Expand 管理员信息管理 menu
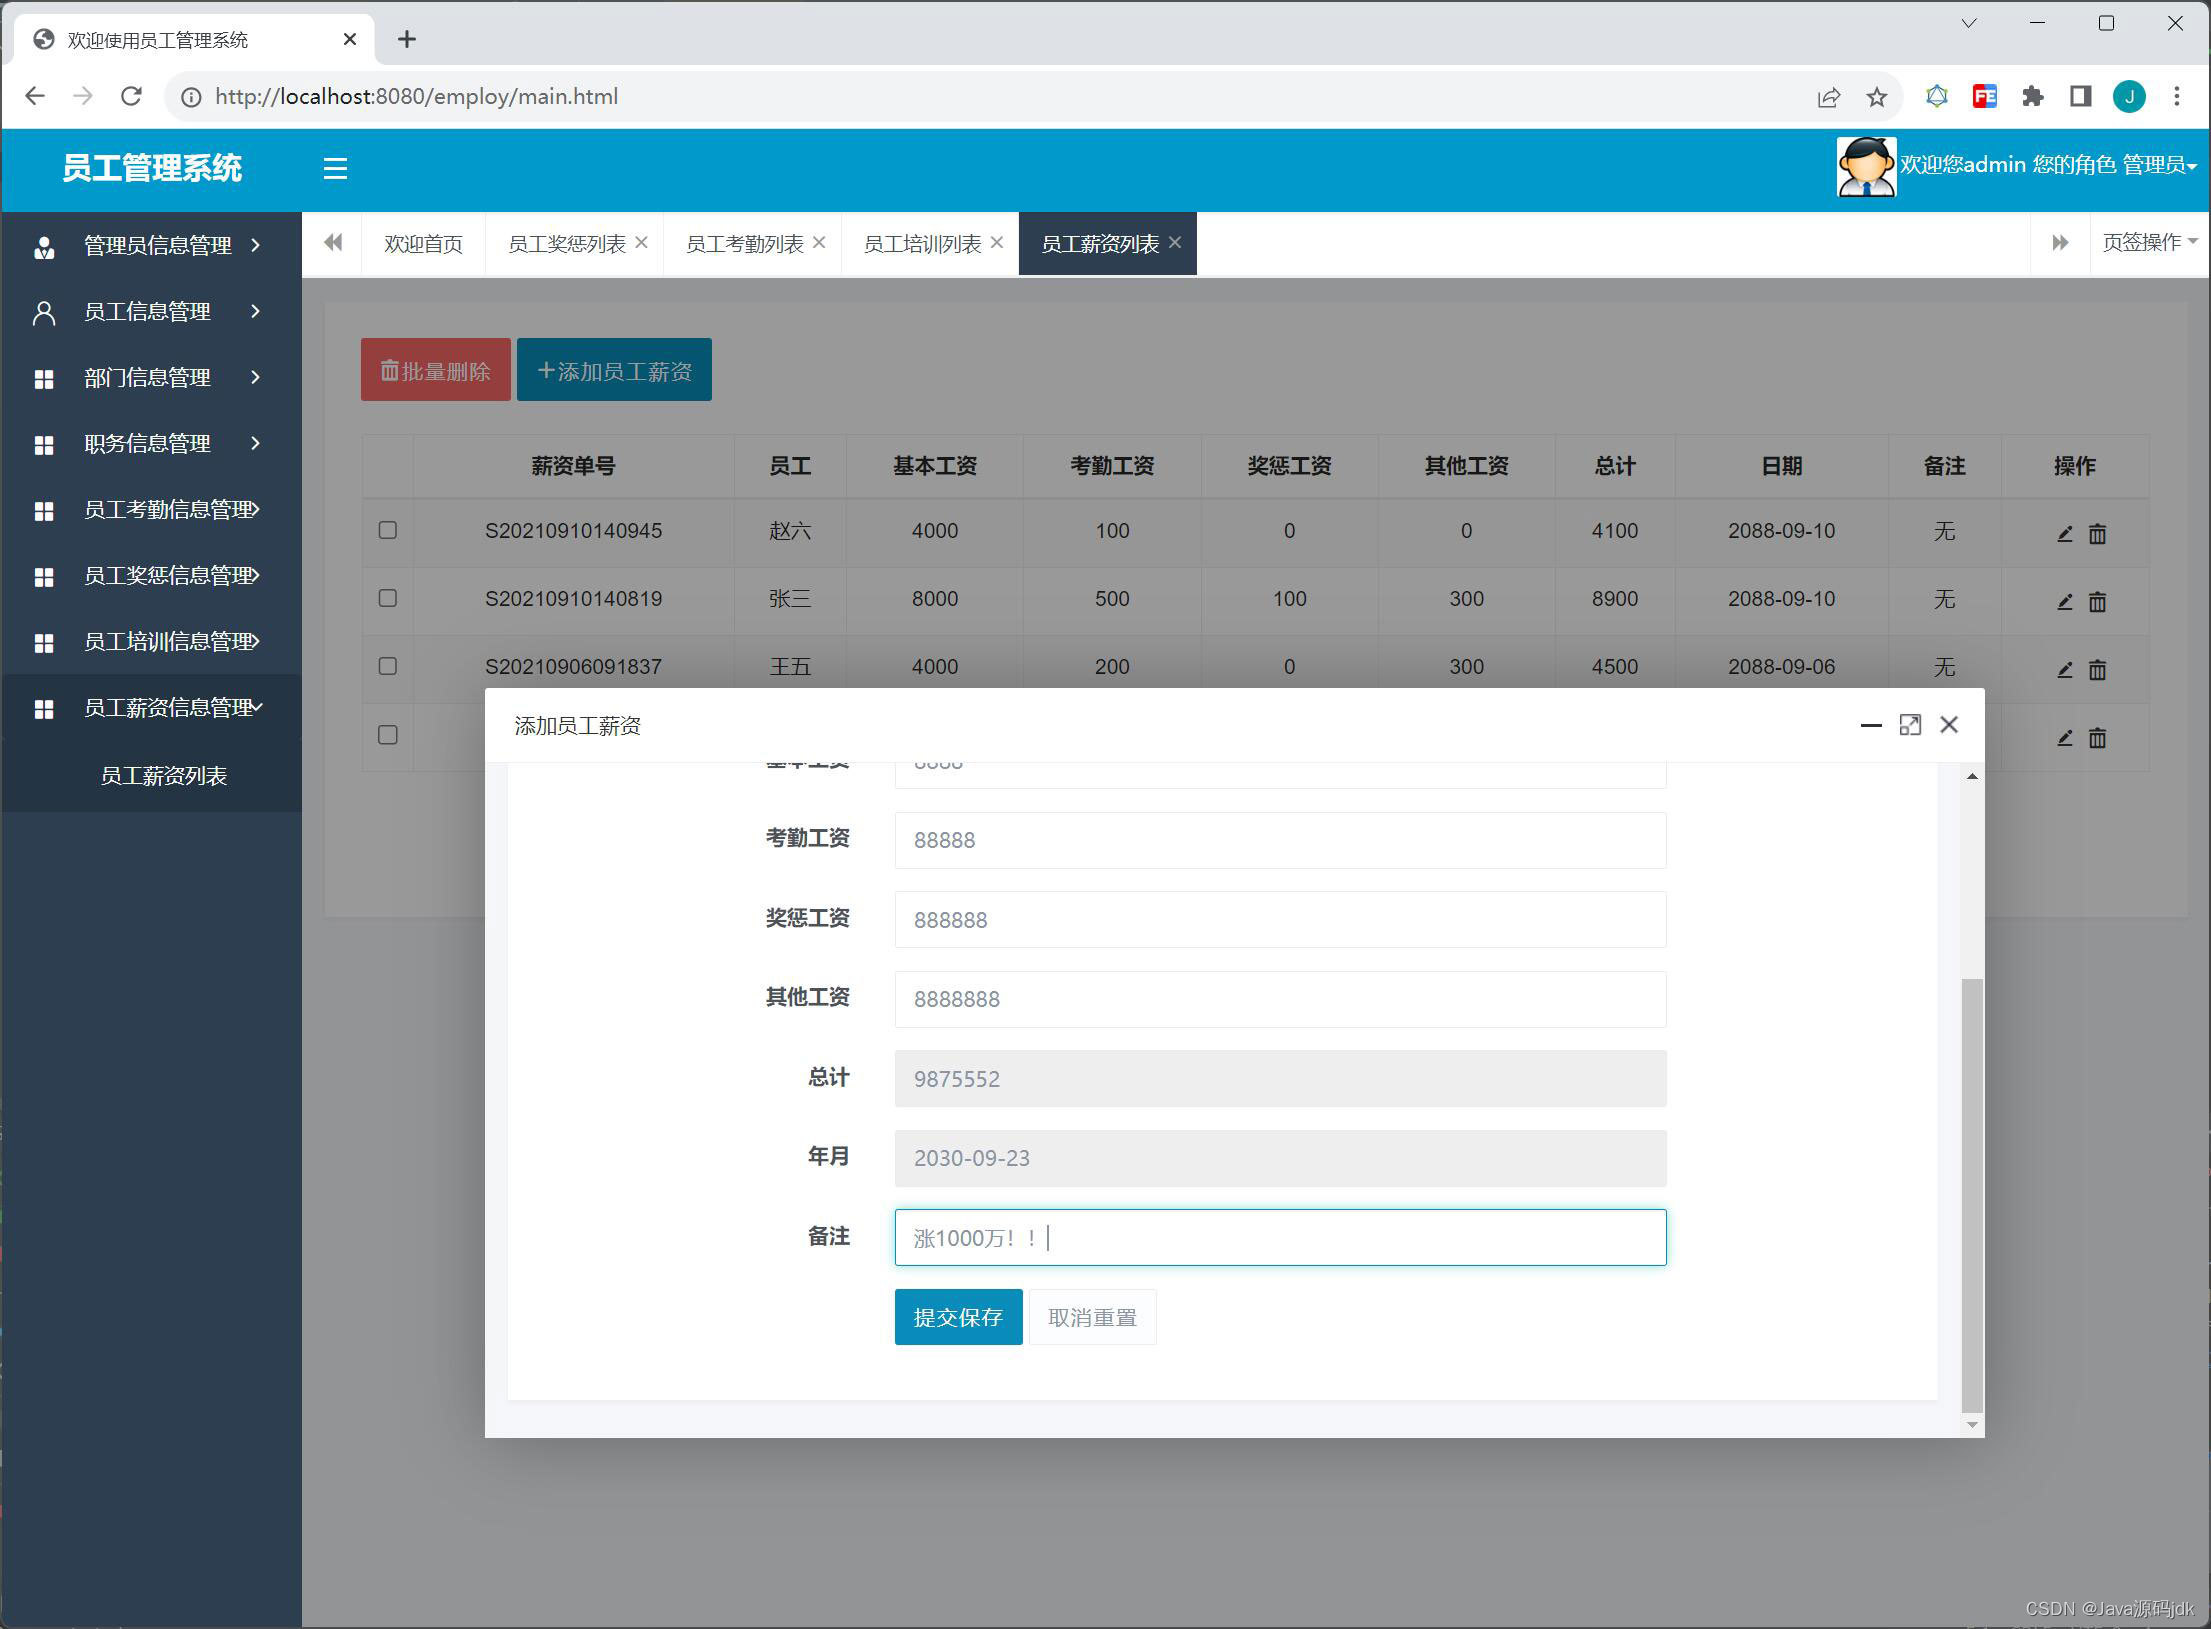2211x1629 pixels. click(x=151, y=245)
